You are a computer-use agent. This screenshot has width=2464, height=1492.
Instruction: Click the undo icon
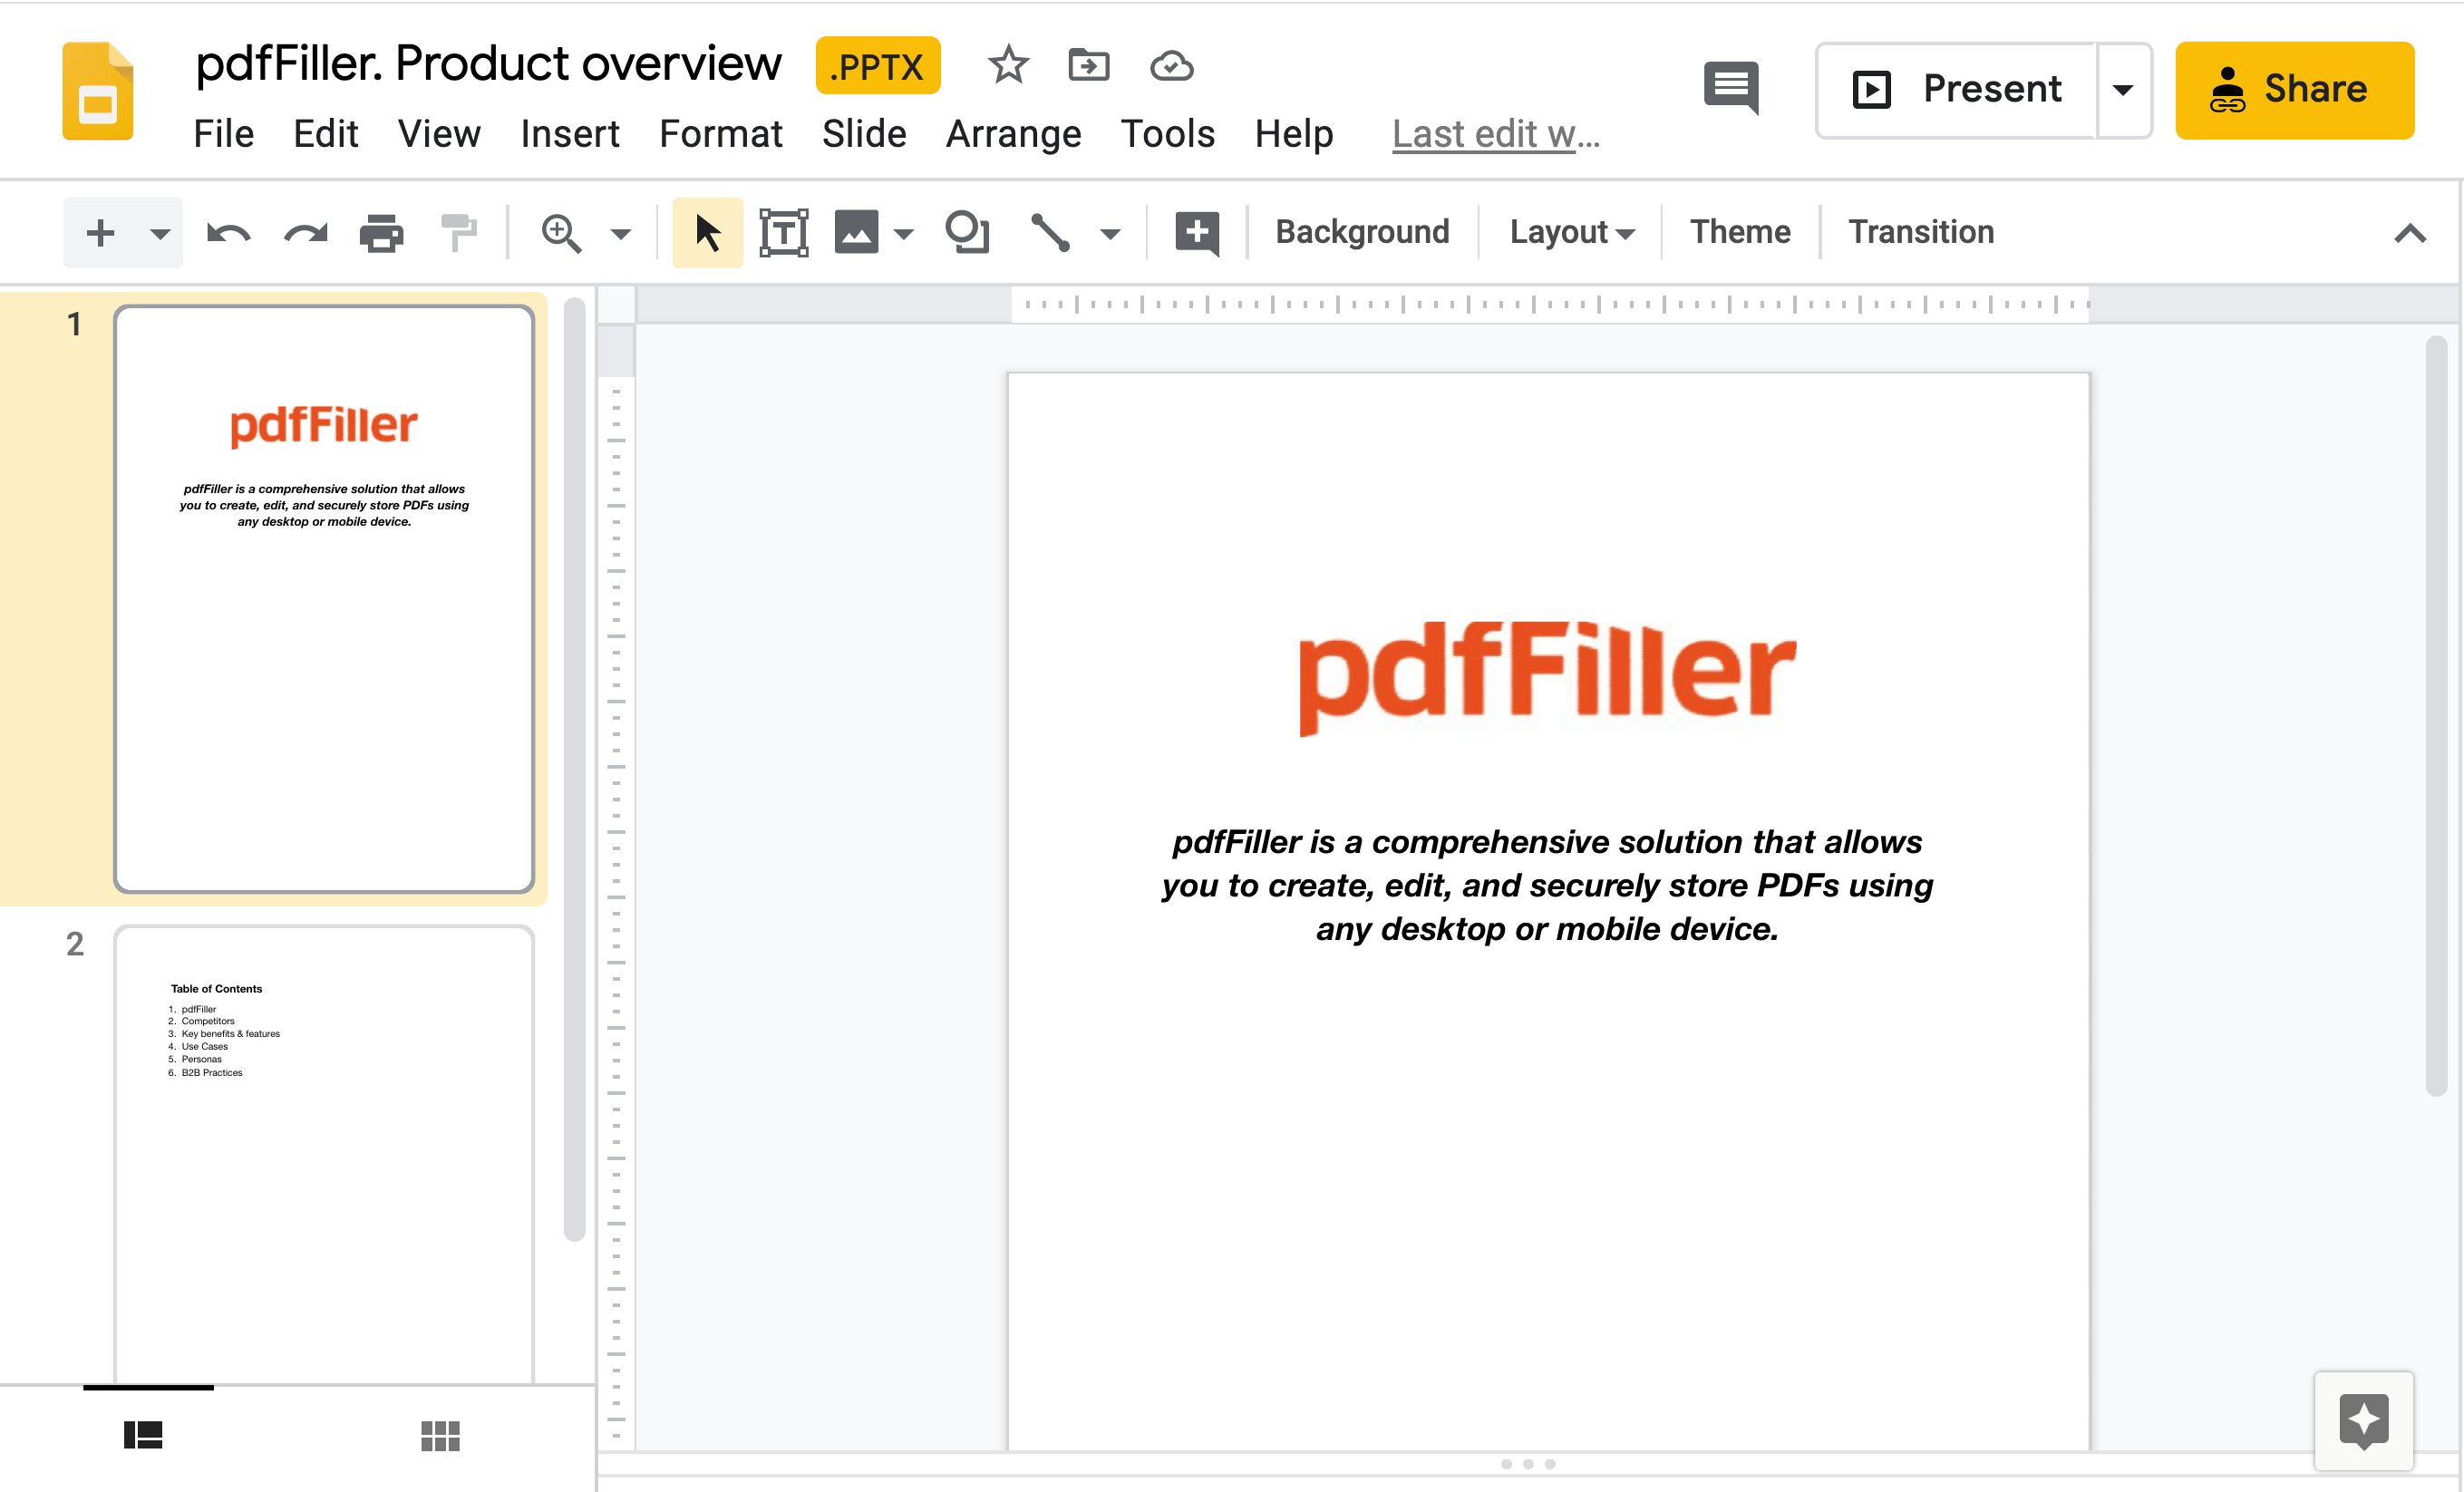(x=227, y=230)
